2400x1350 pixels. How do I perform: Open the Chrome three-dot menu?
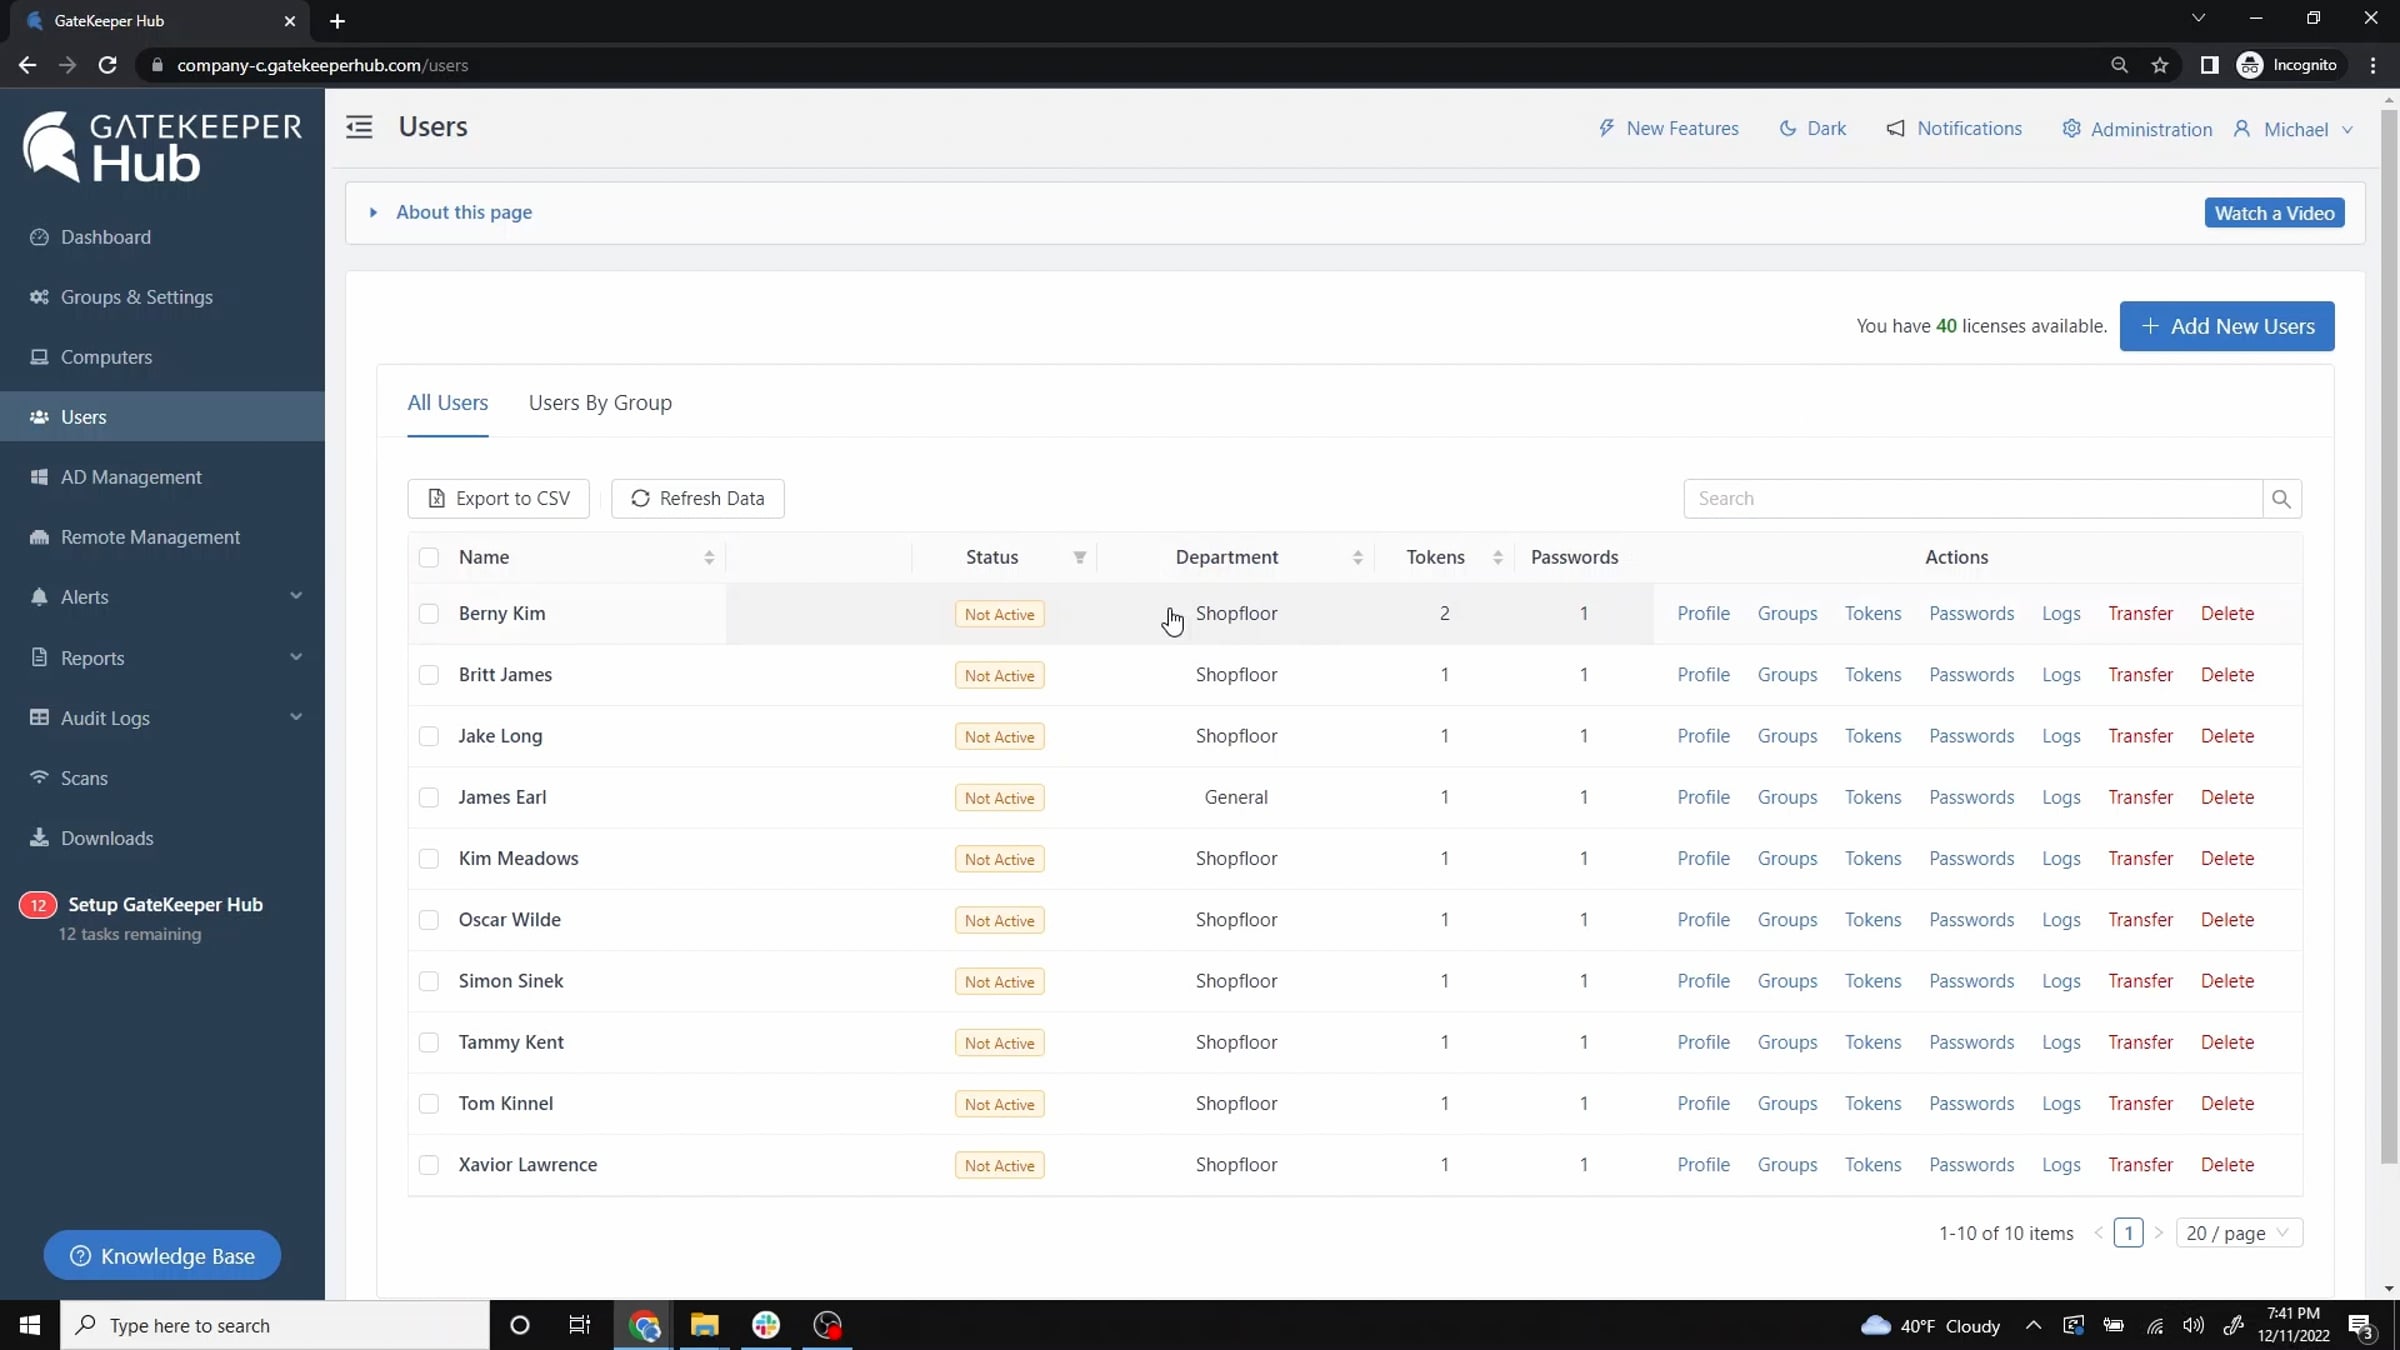click(x=2373, y=65)
